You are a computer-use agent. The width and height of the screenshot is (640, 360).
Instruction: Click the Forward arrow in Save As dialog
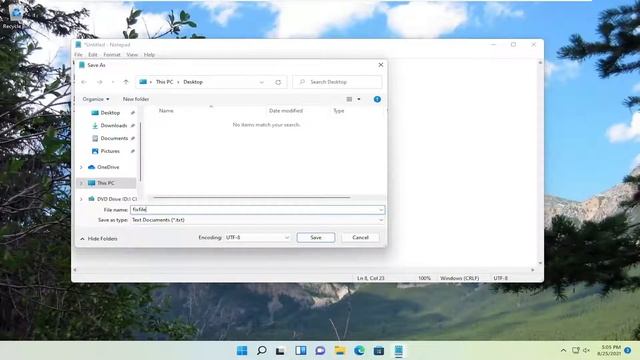point(100,82)
